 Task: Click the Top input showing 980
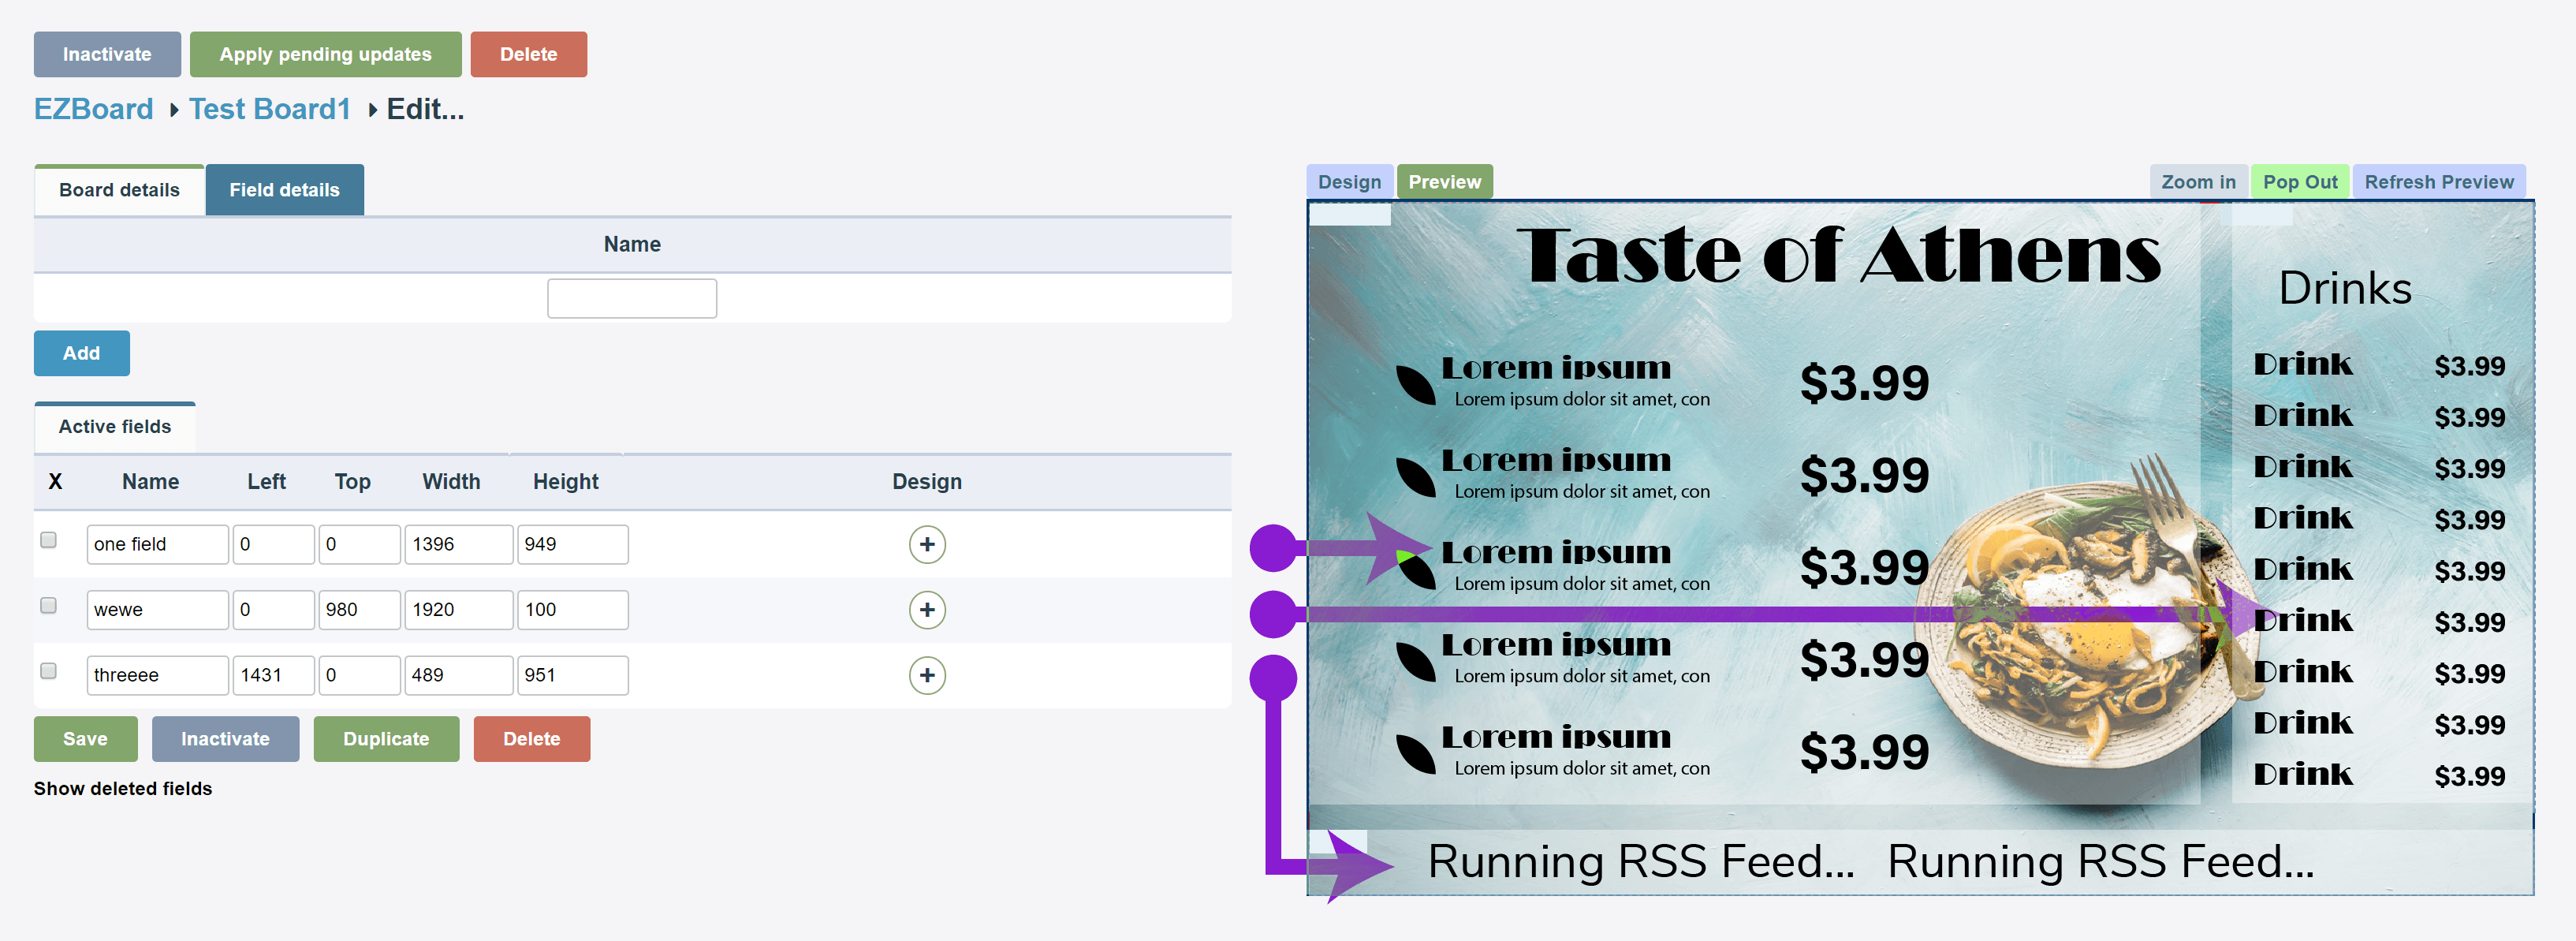[359, 609]
